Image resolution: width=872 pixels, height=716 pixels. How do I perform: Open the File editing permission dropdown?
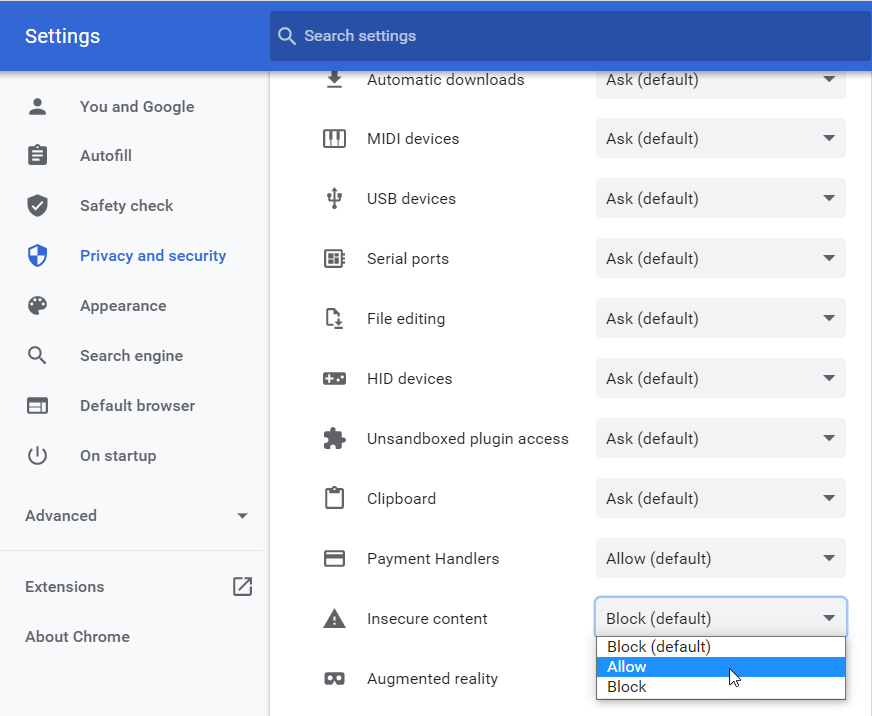721,319
